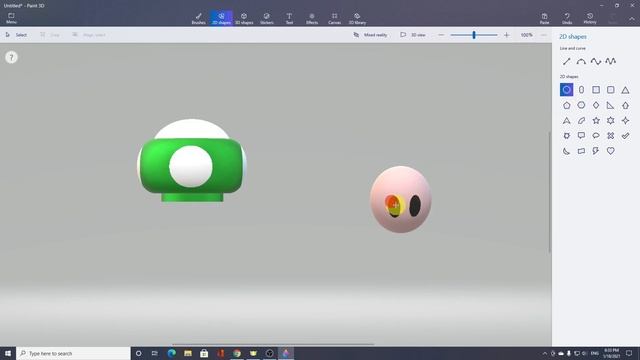The height and width of the screenshot is (360, 640).
Task: Click the canvas vertical scrollbar
Action: (x=549, y=192)
